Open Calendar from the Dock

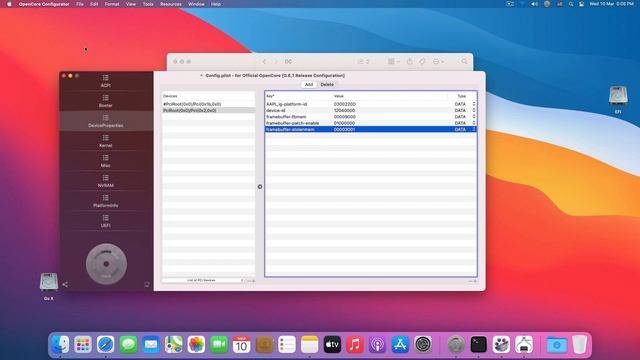[242, 344]
